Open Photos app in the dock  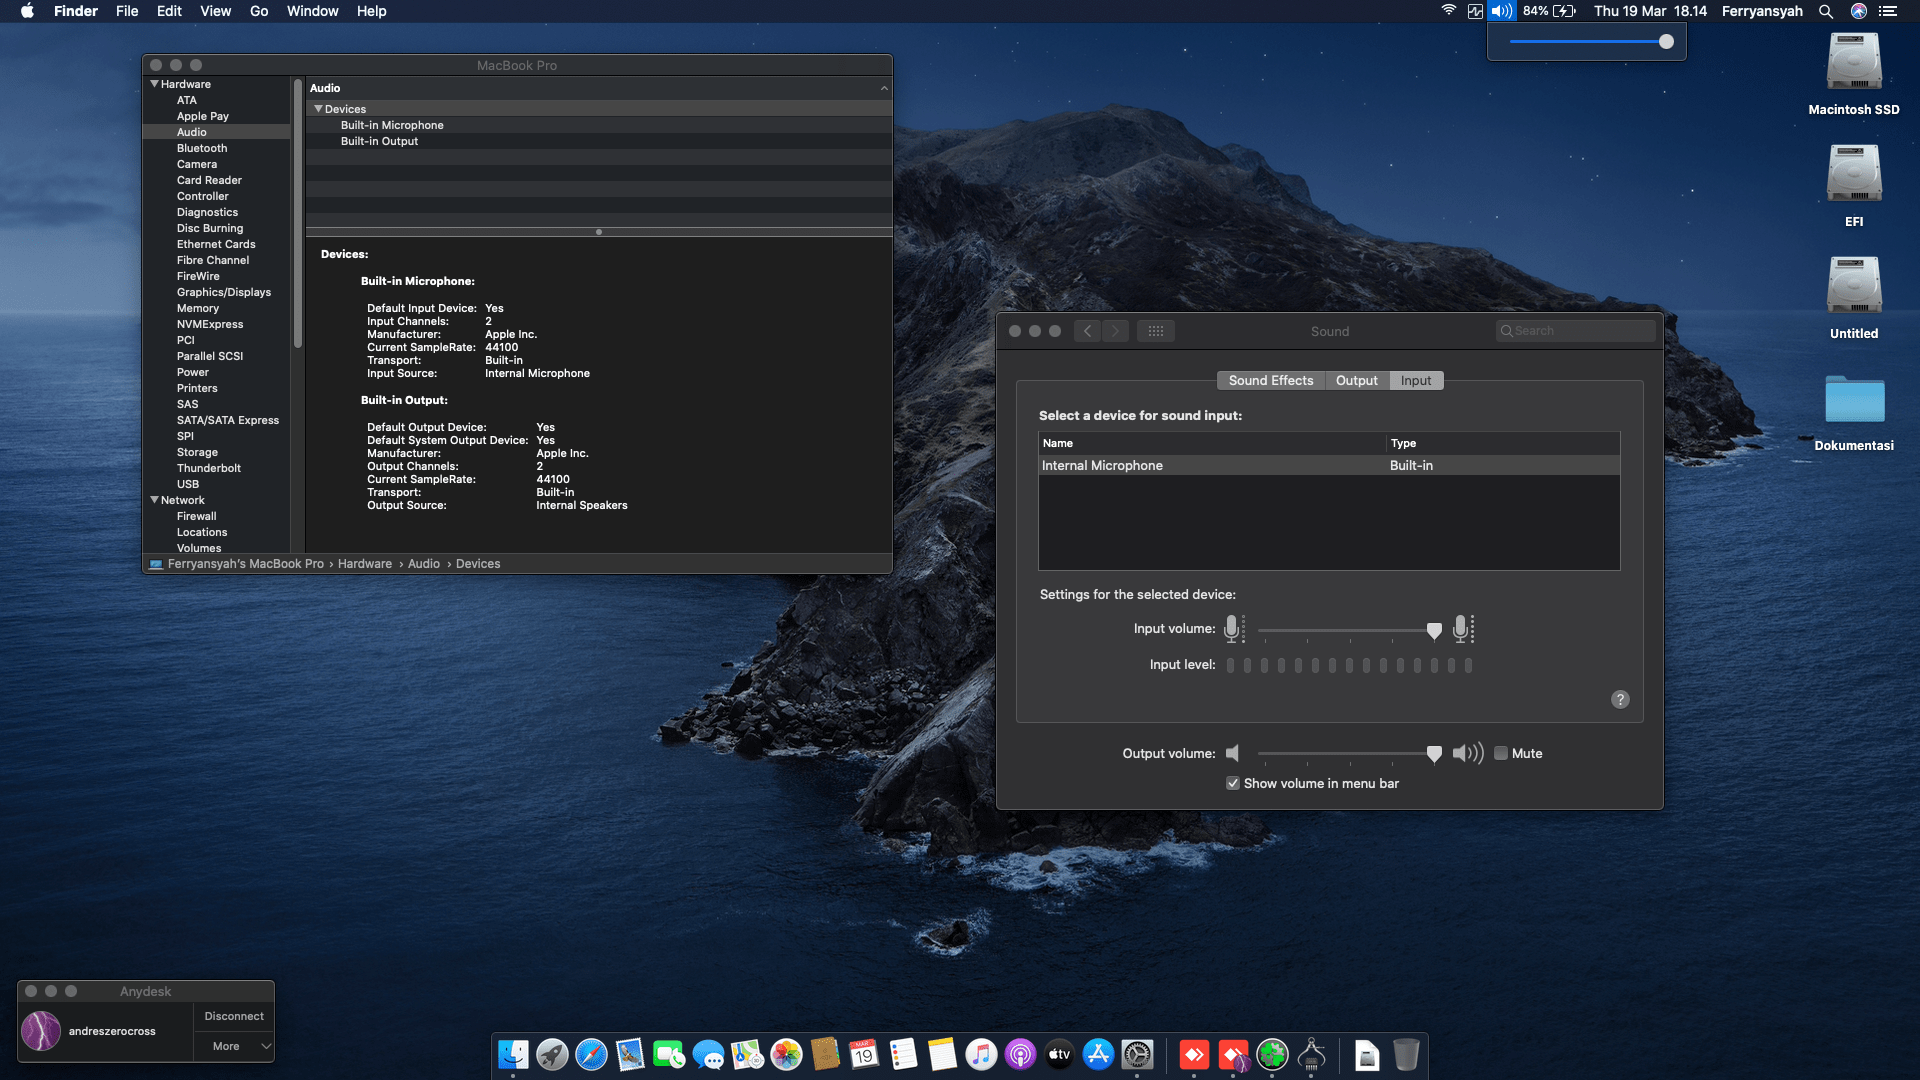(x=786, y=1054)
